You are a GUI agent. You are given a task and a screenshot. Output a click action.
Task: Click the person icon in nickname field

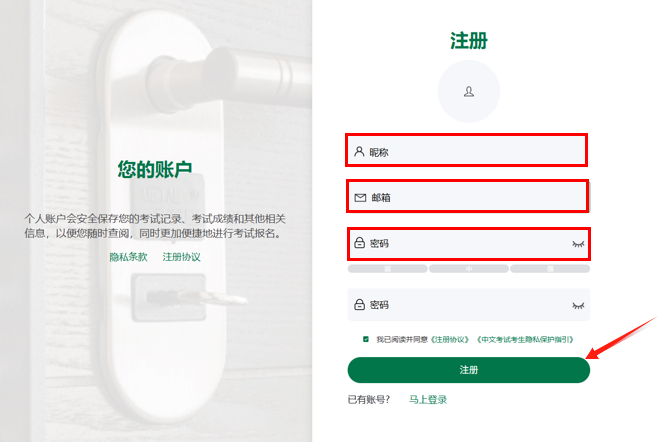pyautogui.click(x=359, y=152)
